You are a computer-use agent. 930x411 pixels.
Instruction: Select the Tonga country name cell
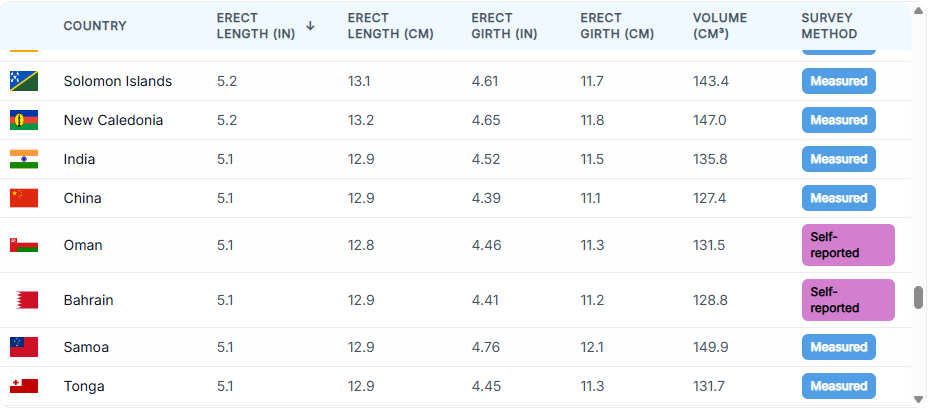[x=84, y=386]
